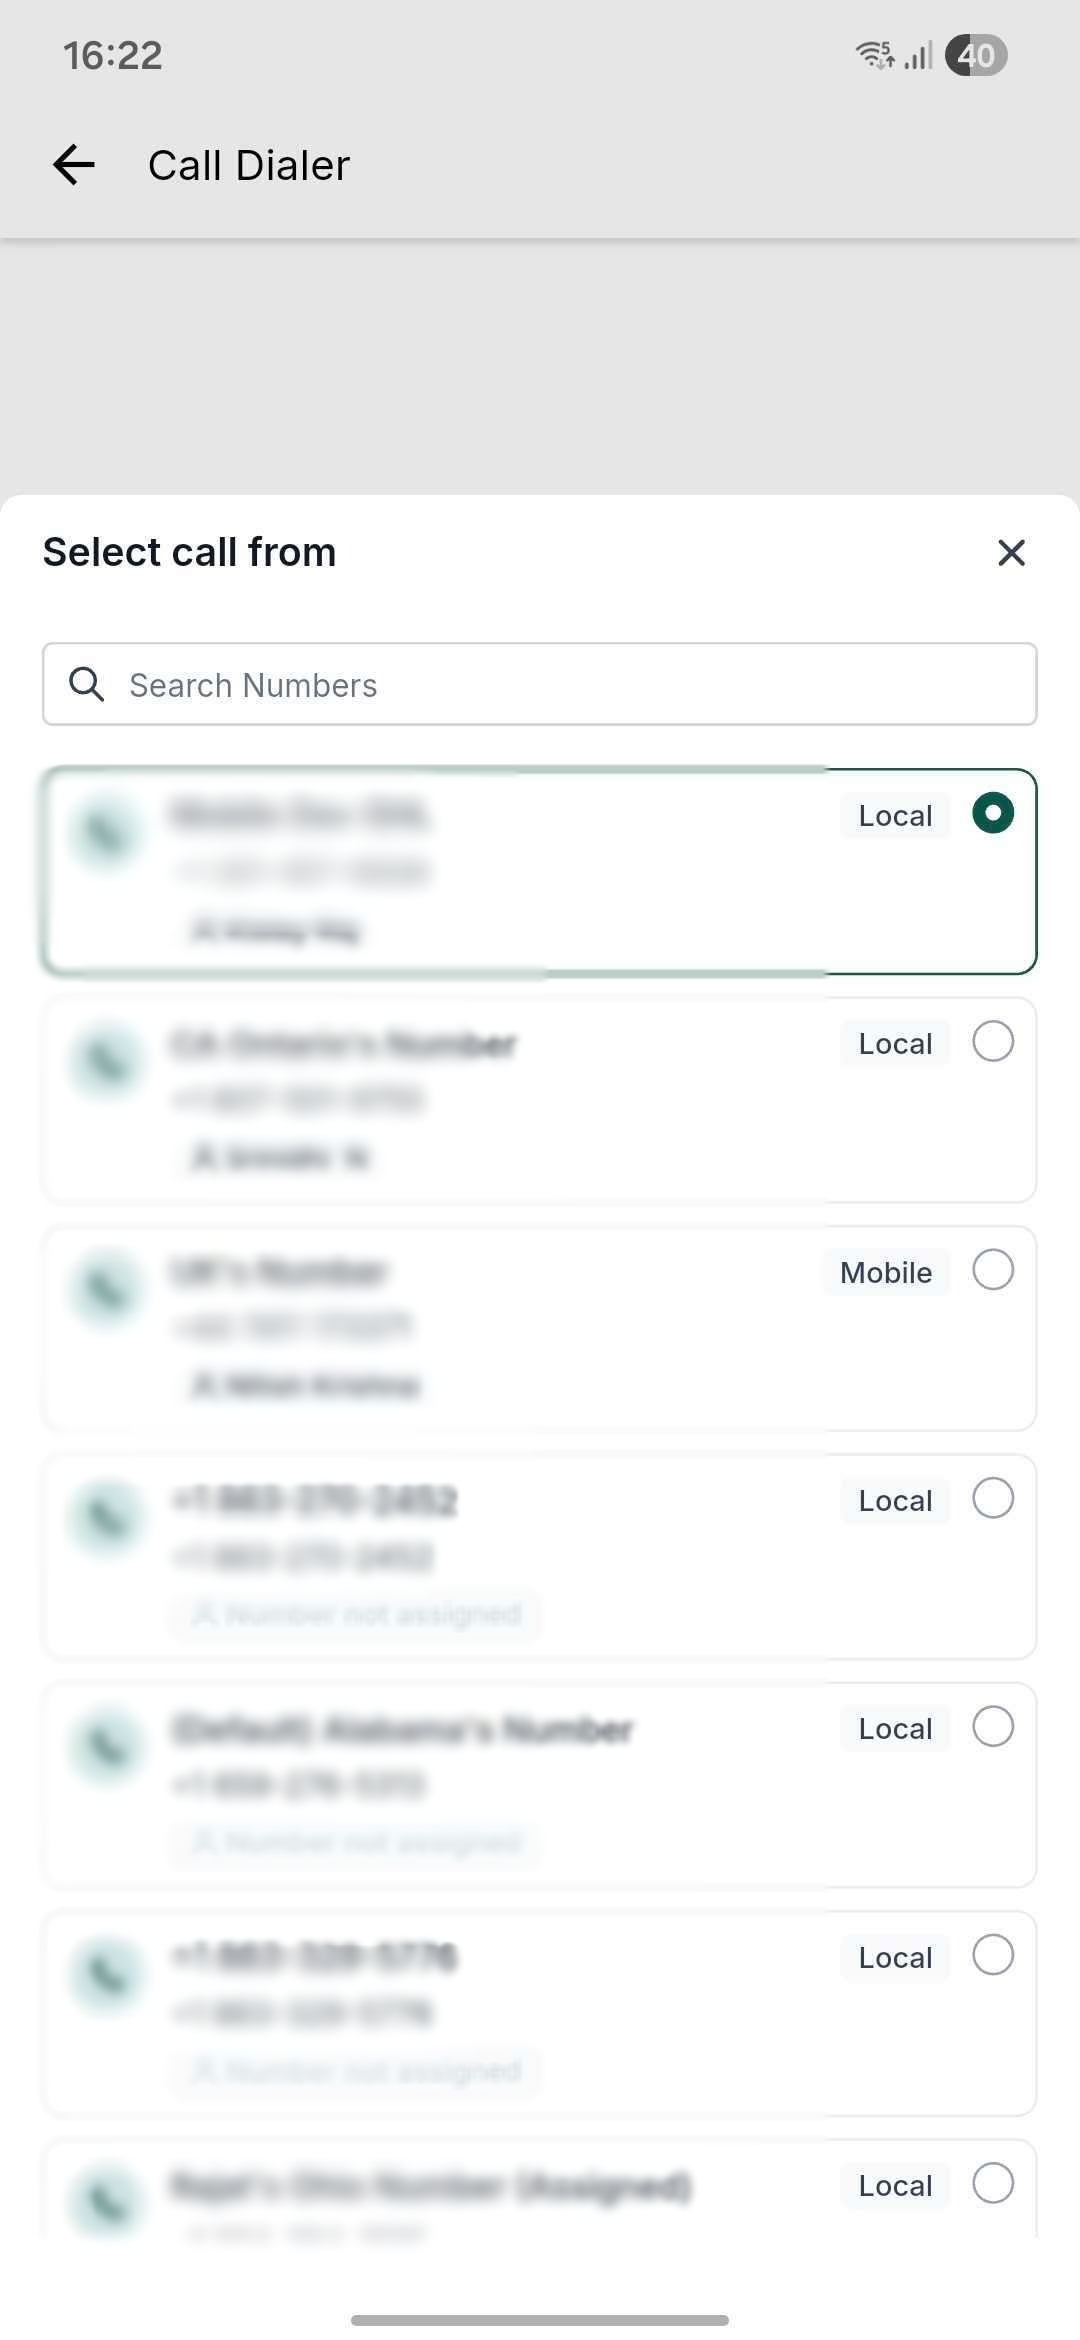Tap the magnifier icon in the search bar
This screenshot has width=1080, height=2340.
86,684
